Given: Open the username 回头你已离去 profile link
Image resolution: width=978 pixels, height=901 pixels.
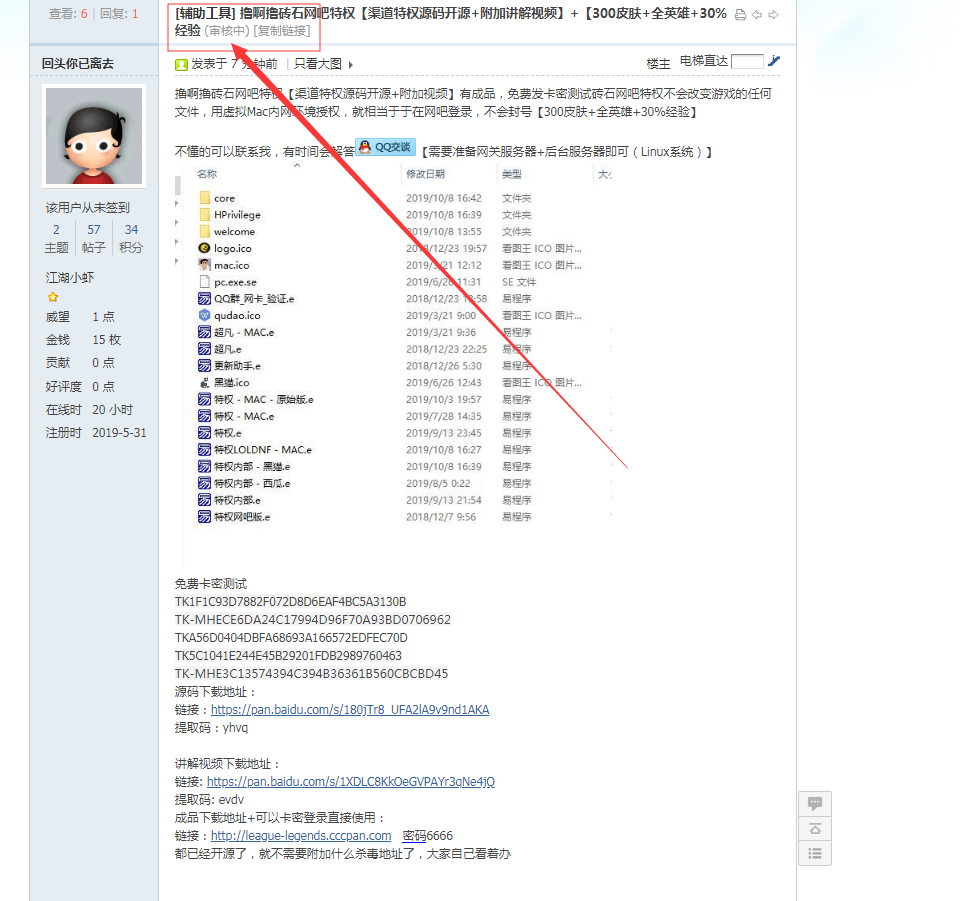Looking at the screenshot, I should tap(78, 64).
